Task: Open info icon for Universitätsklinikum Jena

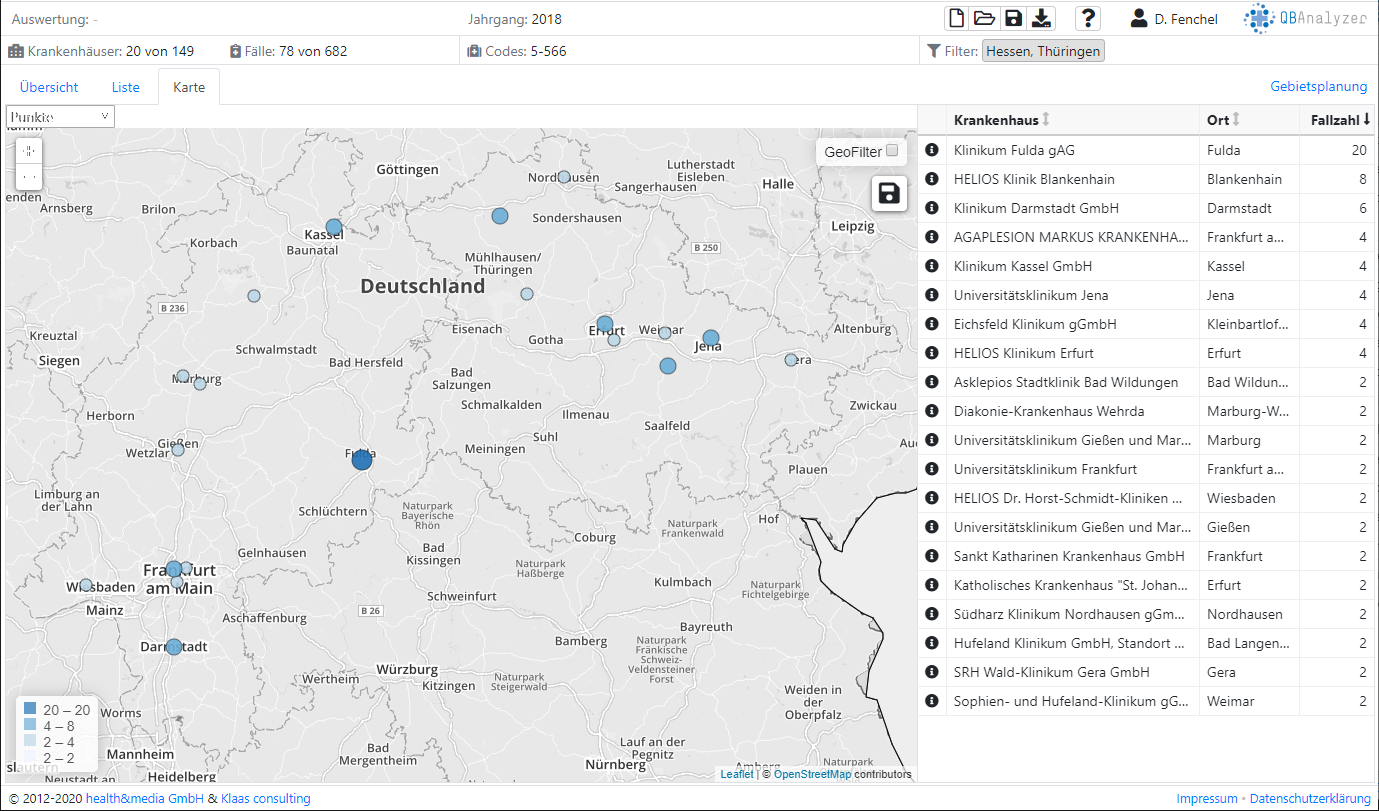Action: [x=932, y=295]
